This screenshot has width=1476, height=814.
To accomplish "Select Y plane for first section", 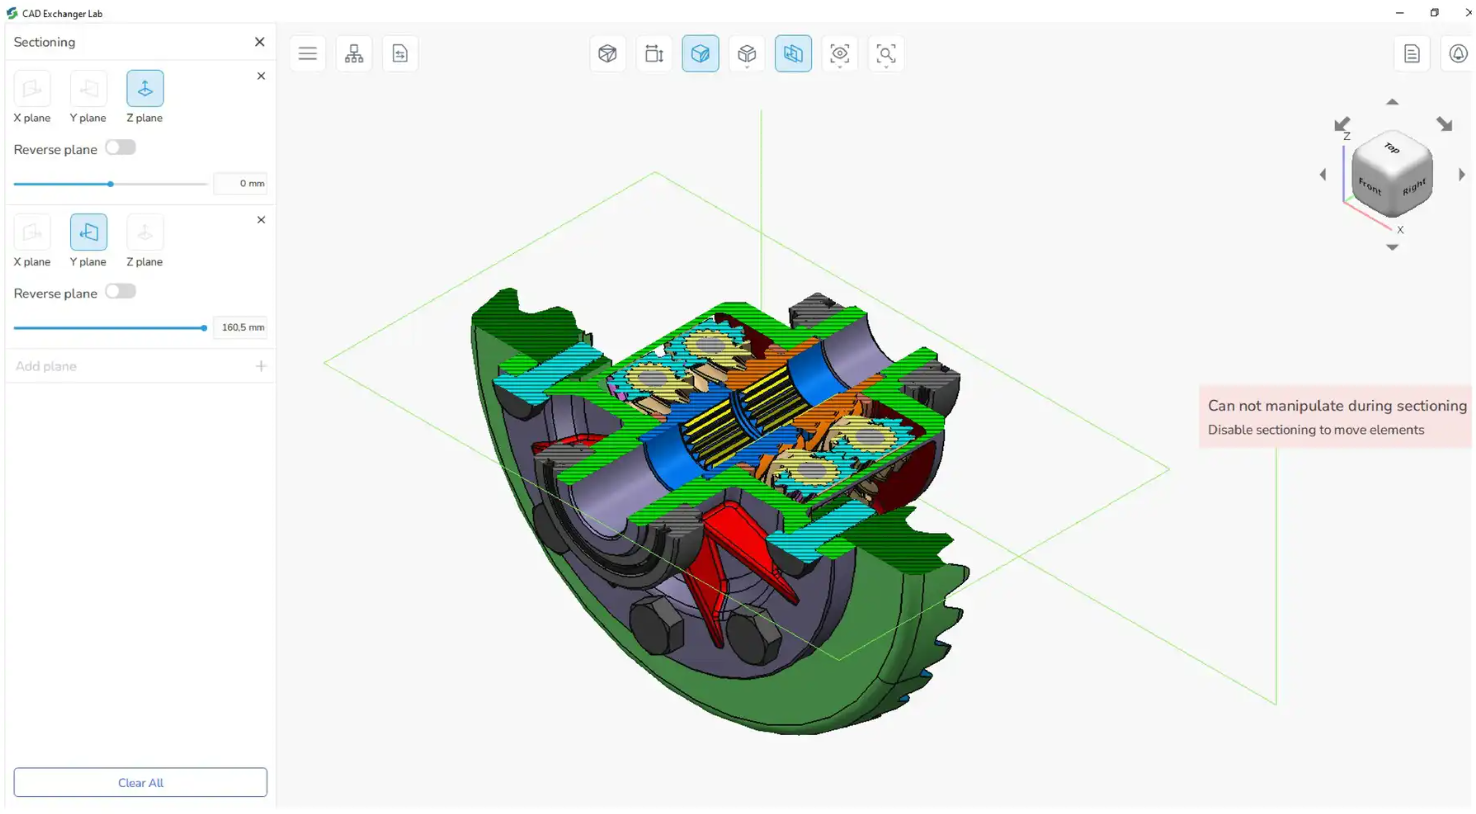I will (x=88, y=89).
